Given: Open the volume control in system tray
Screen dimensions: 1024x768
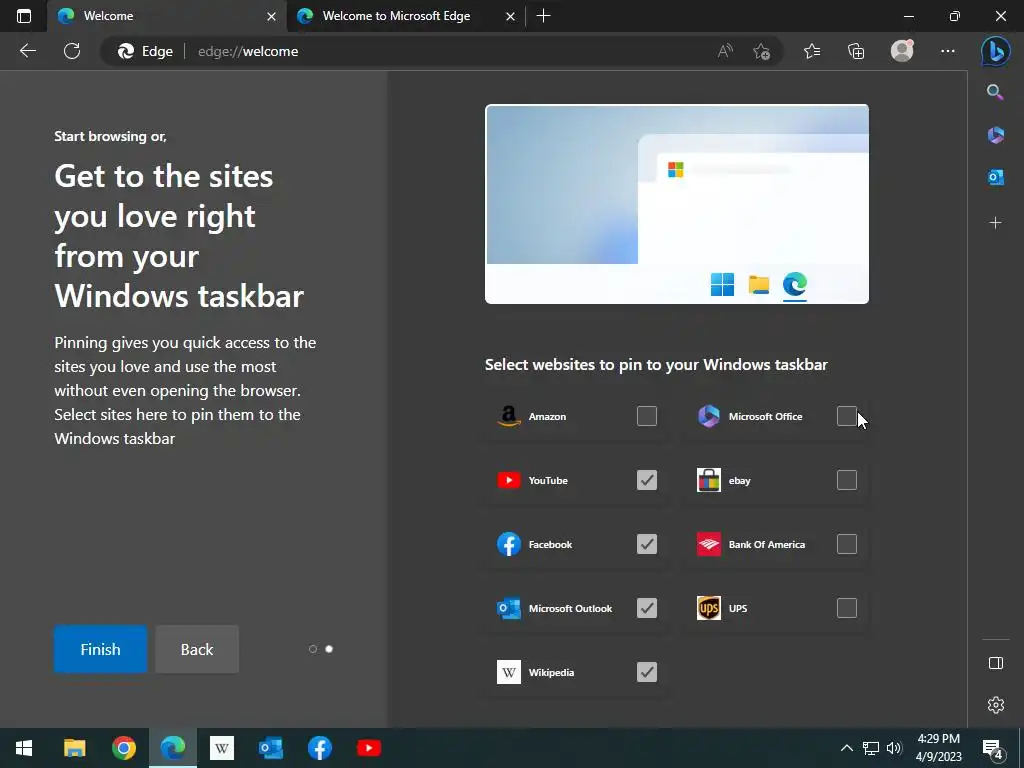Looking at the screenshot, I should click(x=894, y=748).
